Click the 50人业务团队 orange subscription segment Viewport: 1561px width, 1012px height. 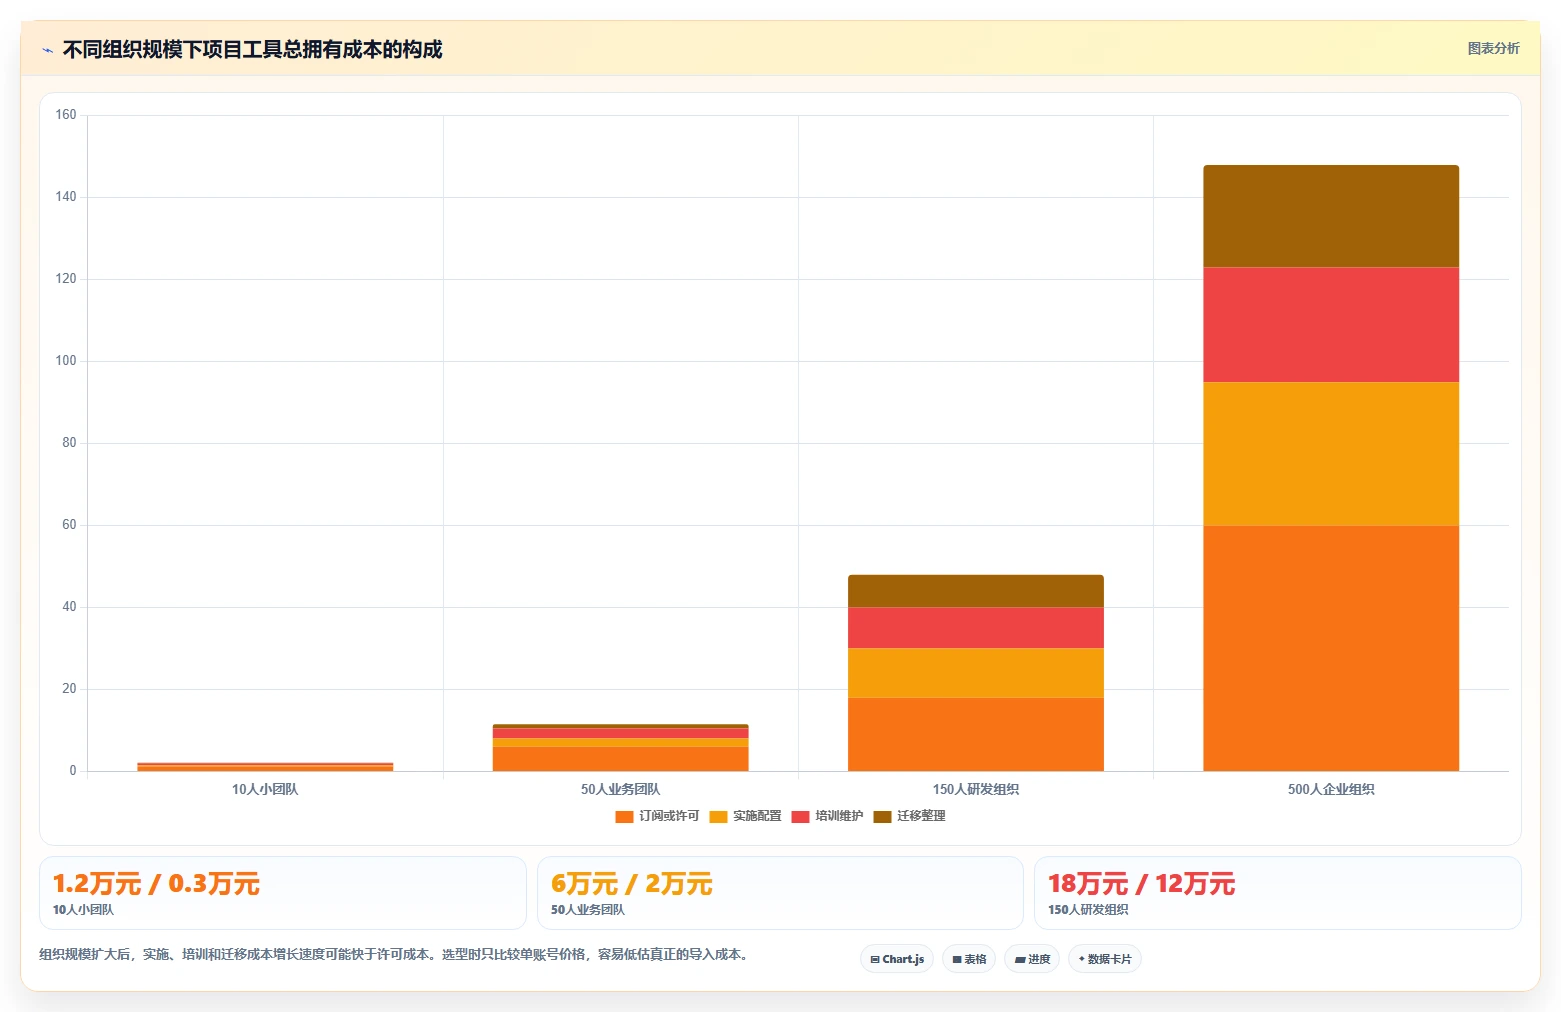tap(620, 759)
